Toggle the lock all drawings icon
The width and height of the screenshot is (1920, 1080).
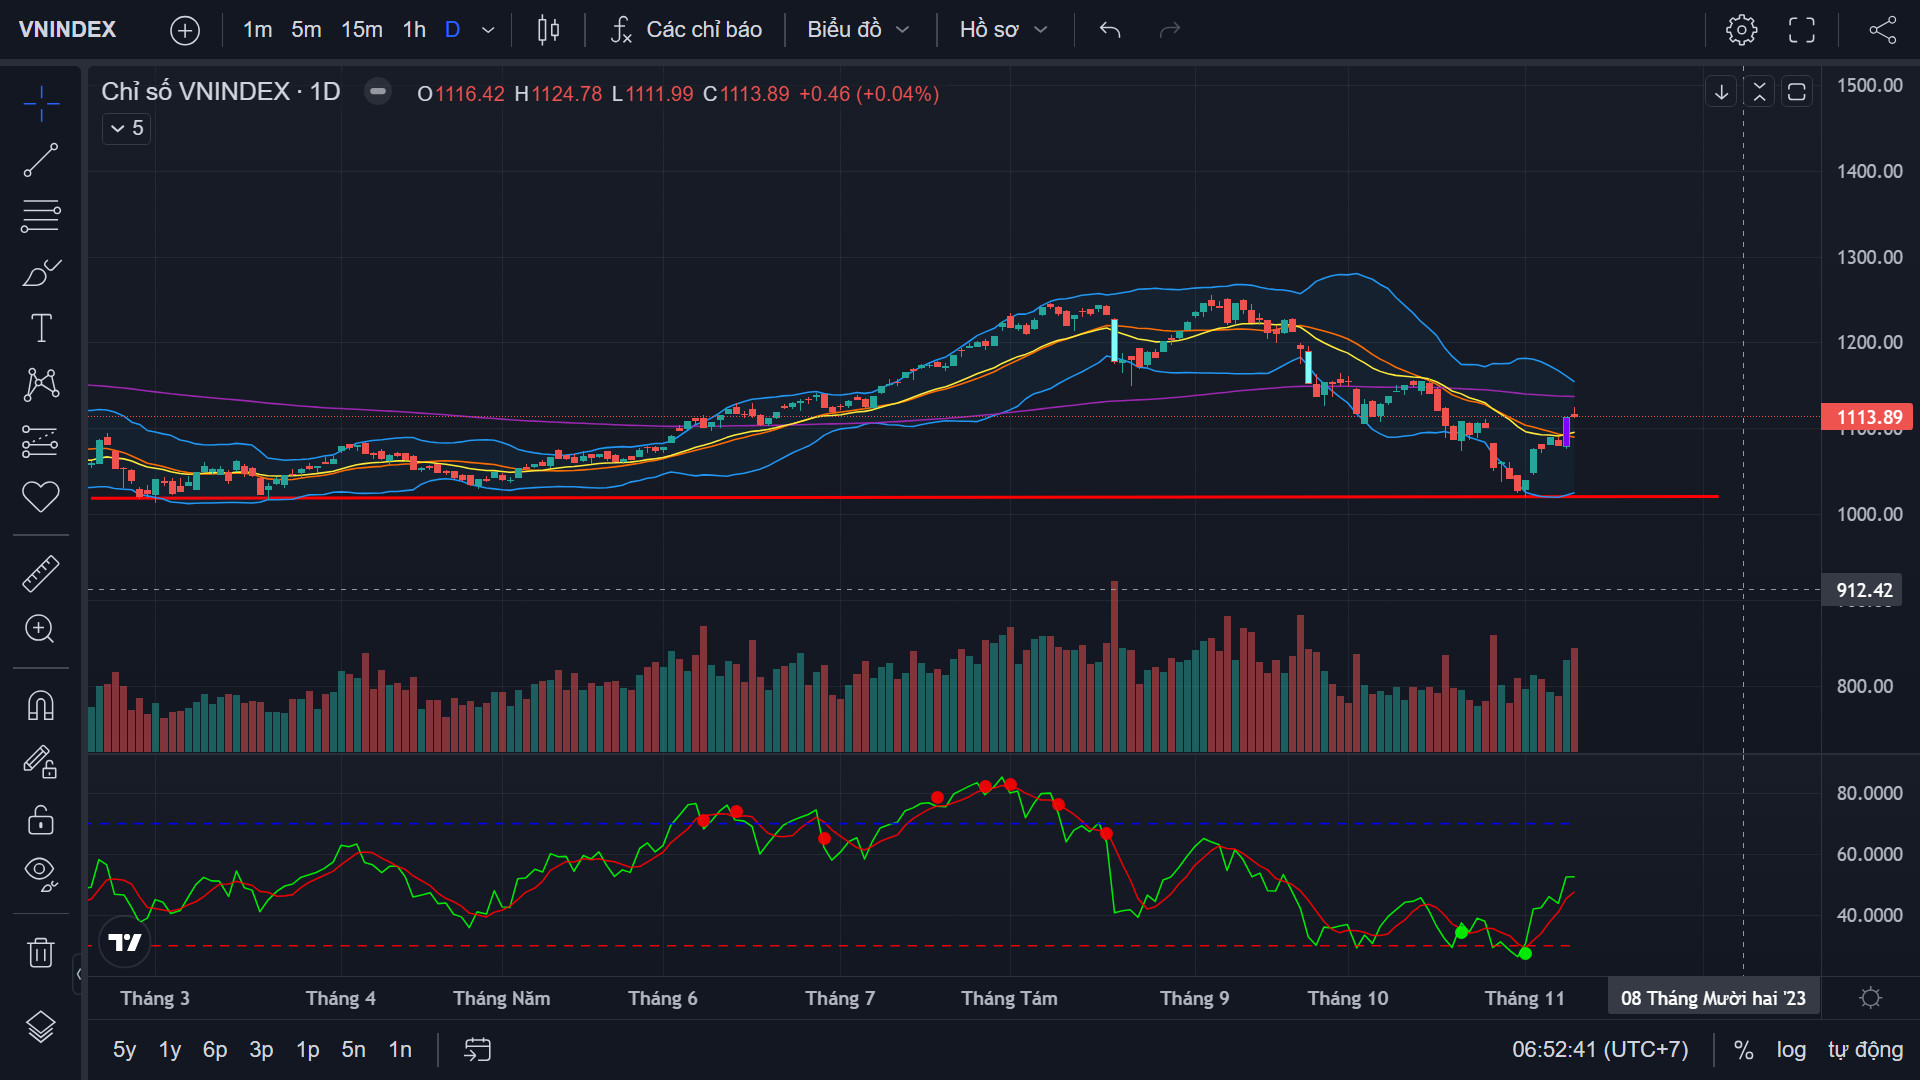[40, 820]
